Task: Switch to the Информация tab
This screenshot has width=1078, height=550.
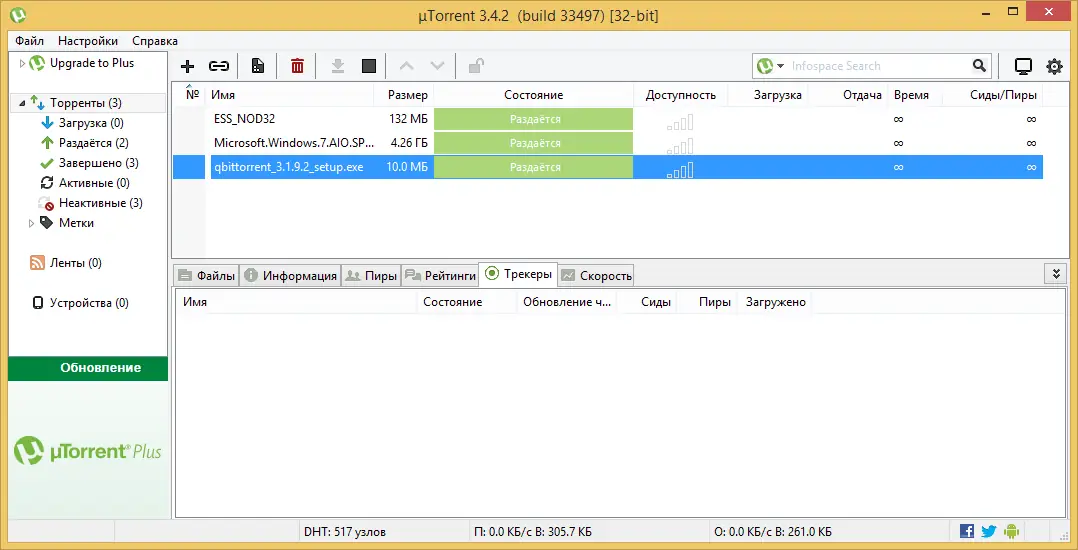Action: pyautogui.click(x=291, y=276)
